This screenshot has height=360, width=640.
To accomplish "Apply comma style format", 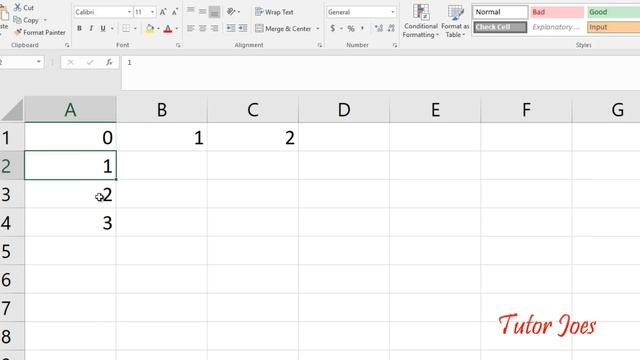I will pos(362,28).
